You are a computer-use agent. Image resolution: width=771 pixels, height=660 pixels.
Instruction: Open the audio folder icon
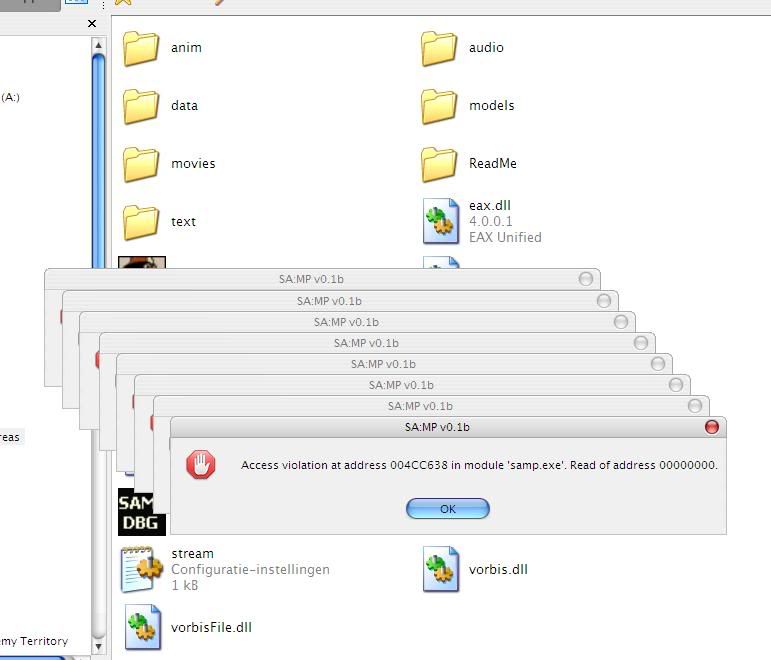pyautogui.click(x=439, y=48)
